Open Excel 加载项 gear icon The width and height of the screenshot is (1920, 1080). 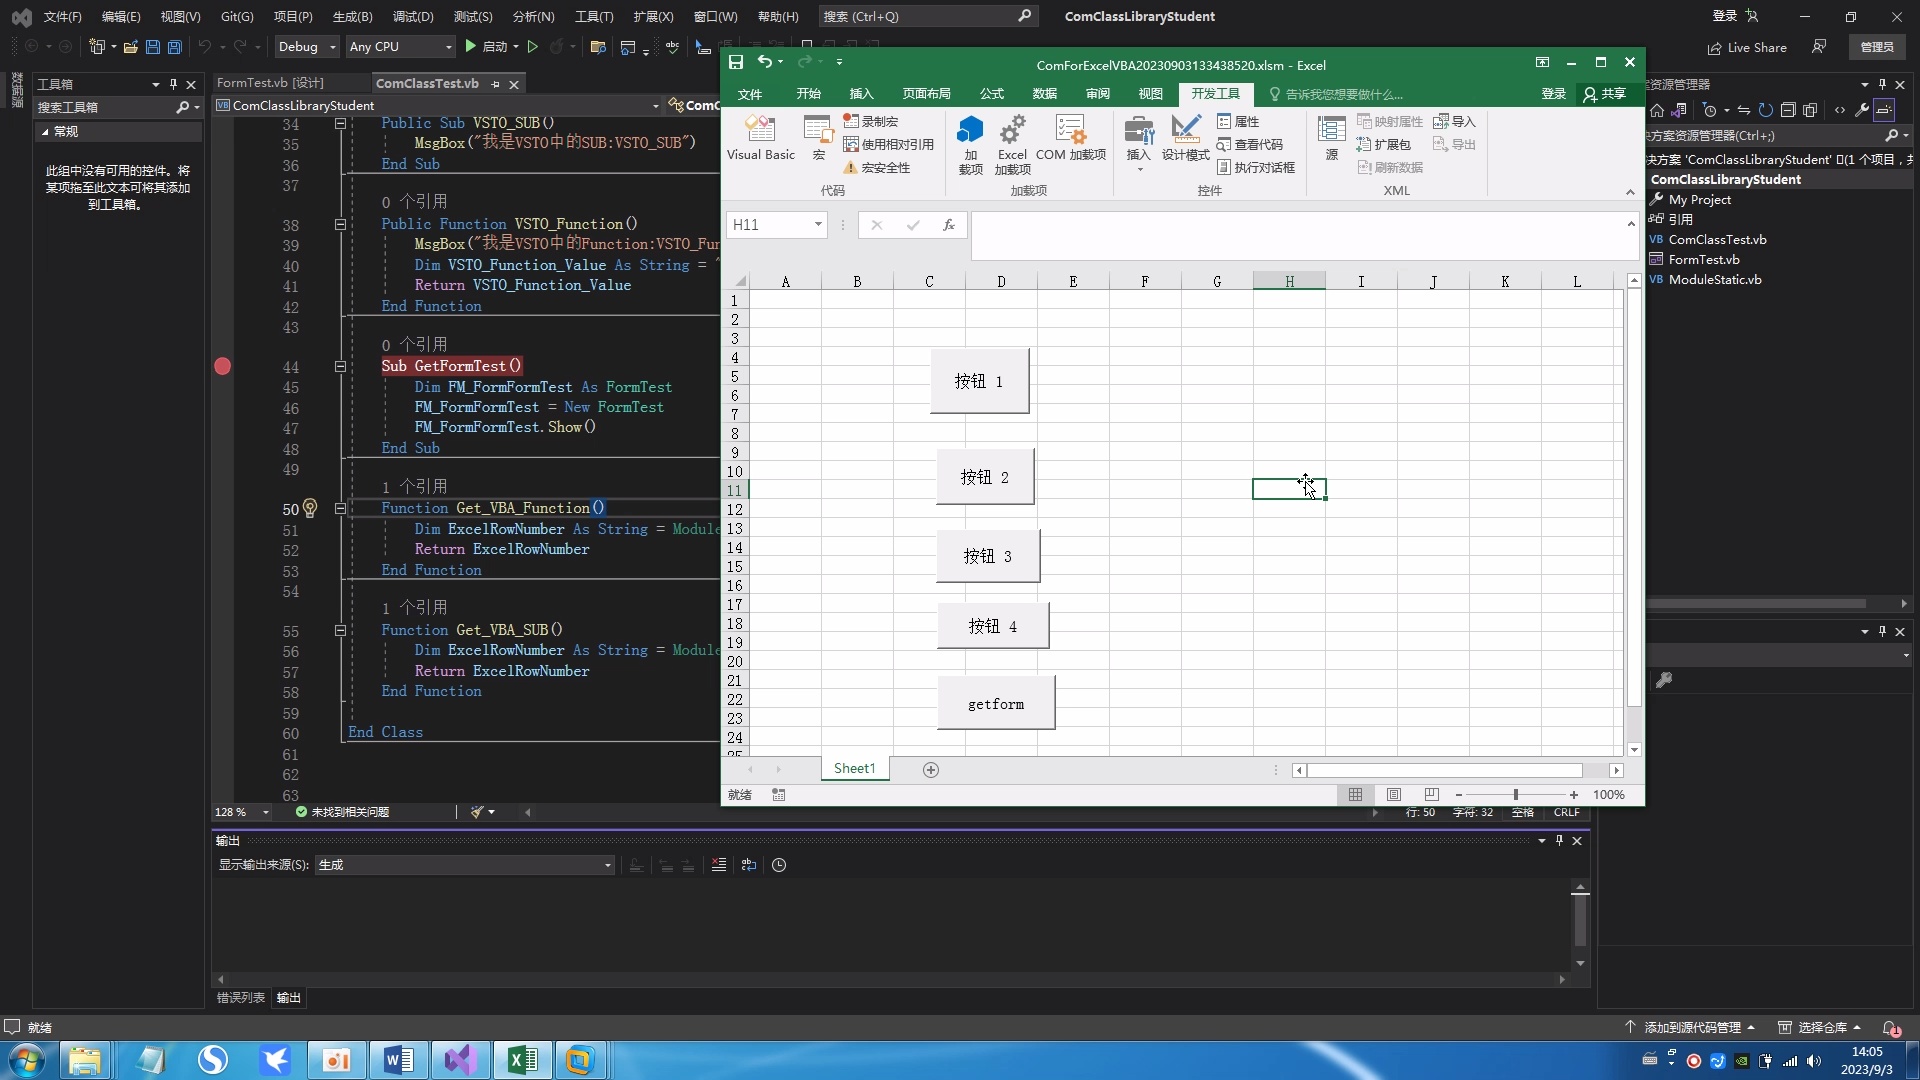[1012, 130]
